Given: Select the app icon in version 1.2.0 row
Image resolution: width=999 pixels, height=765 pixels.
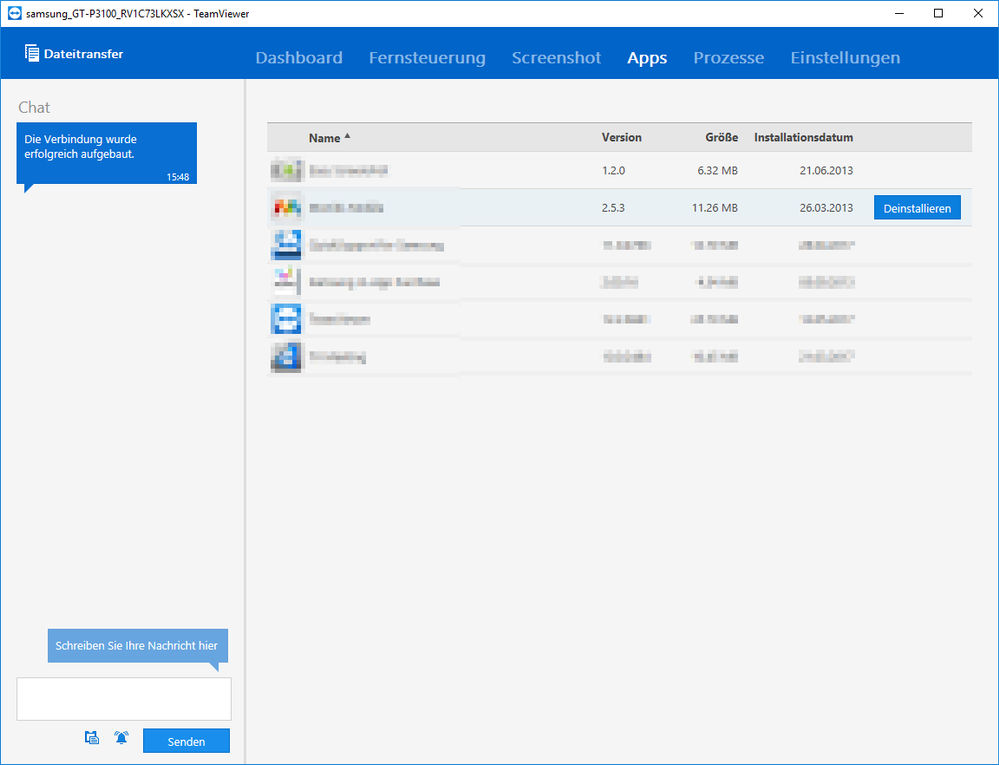Looking at the screenshot, I should tap(286, 170).
